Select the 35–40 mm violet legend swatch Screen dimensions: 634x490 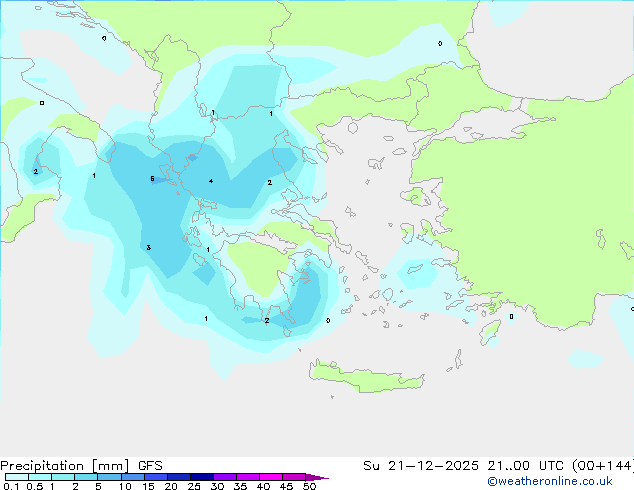point(248,477)
